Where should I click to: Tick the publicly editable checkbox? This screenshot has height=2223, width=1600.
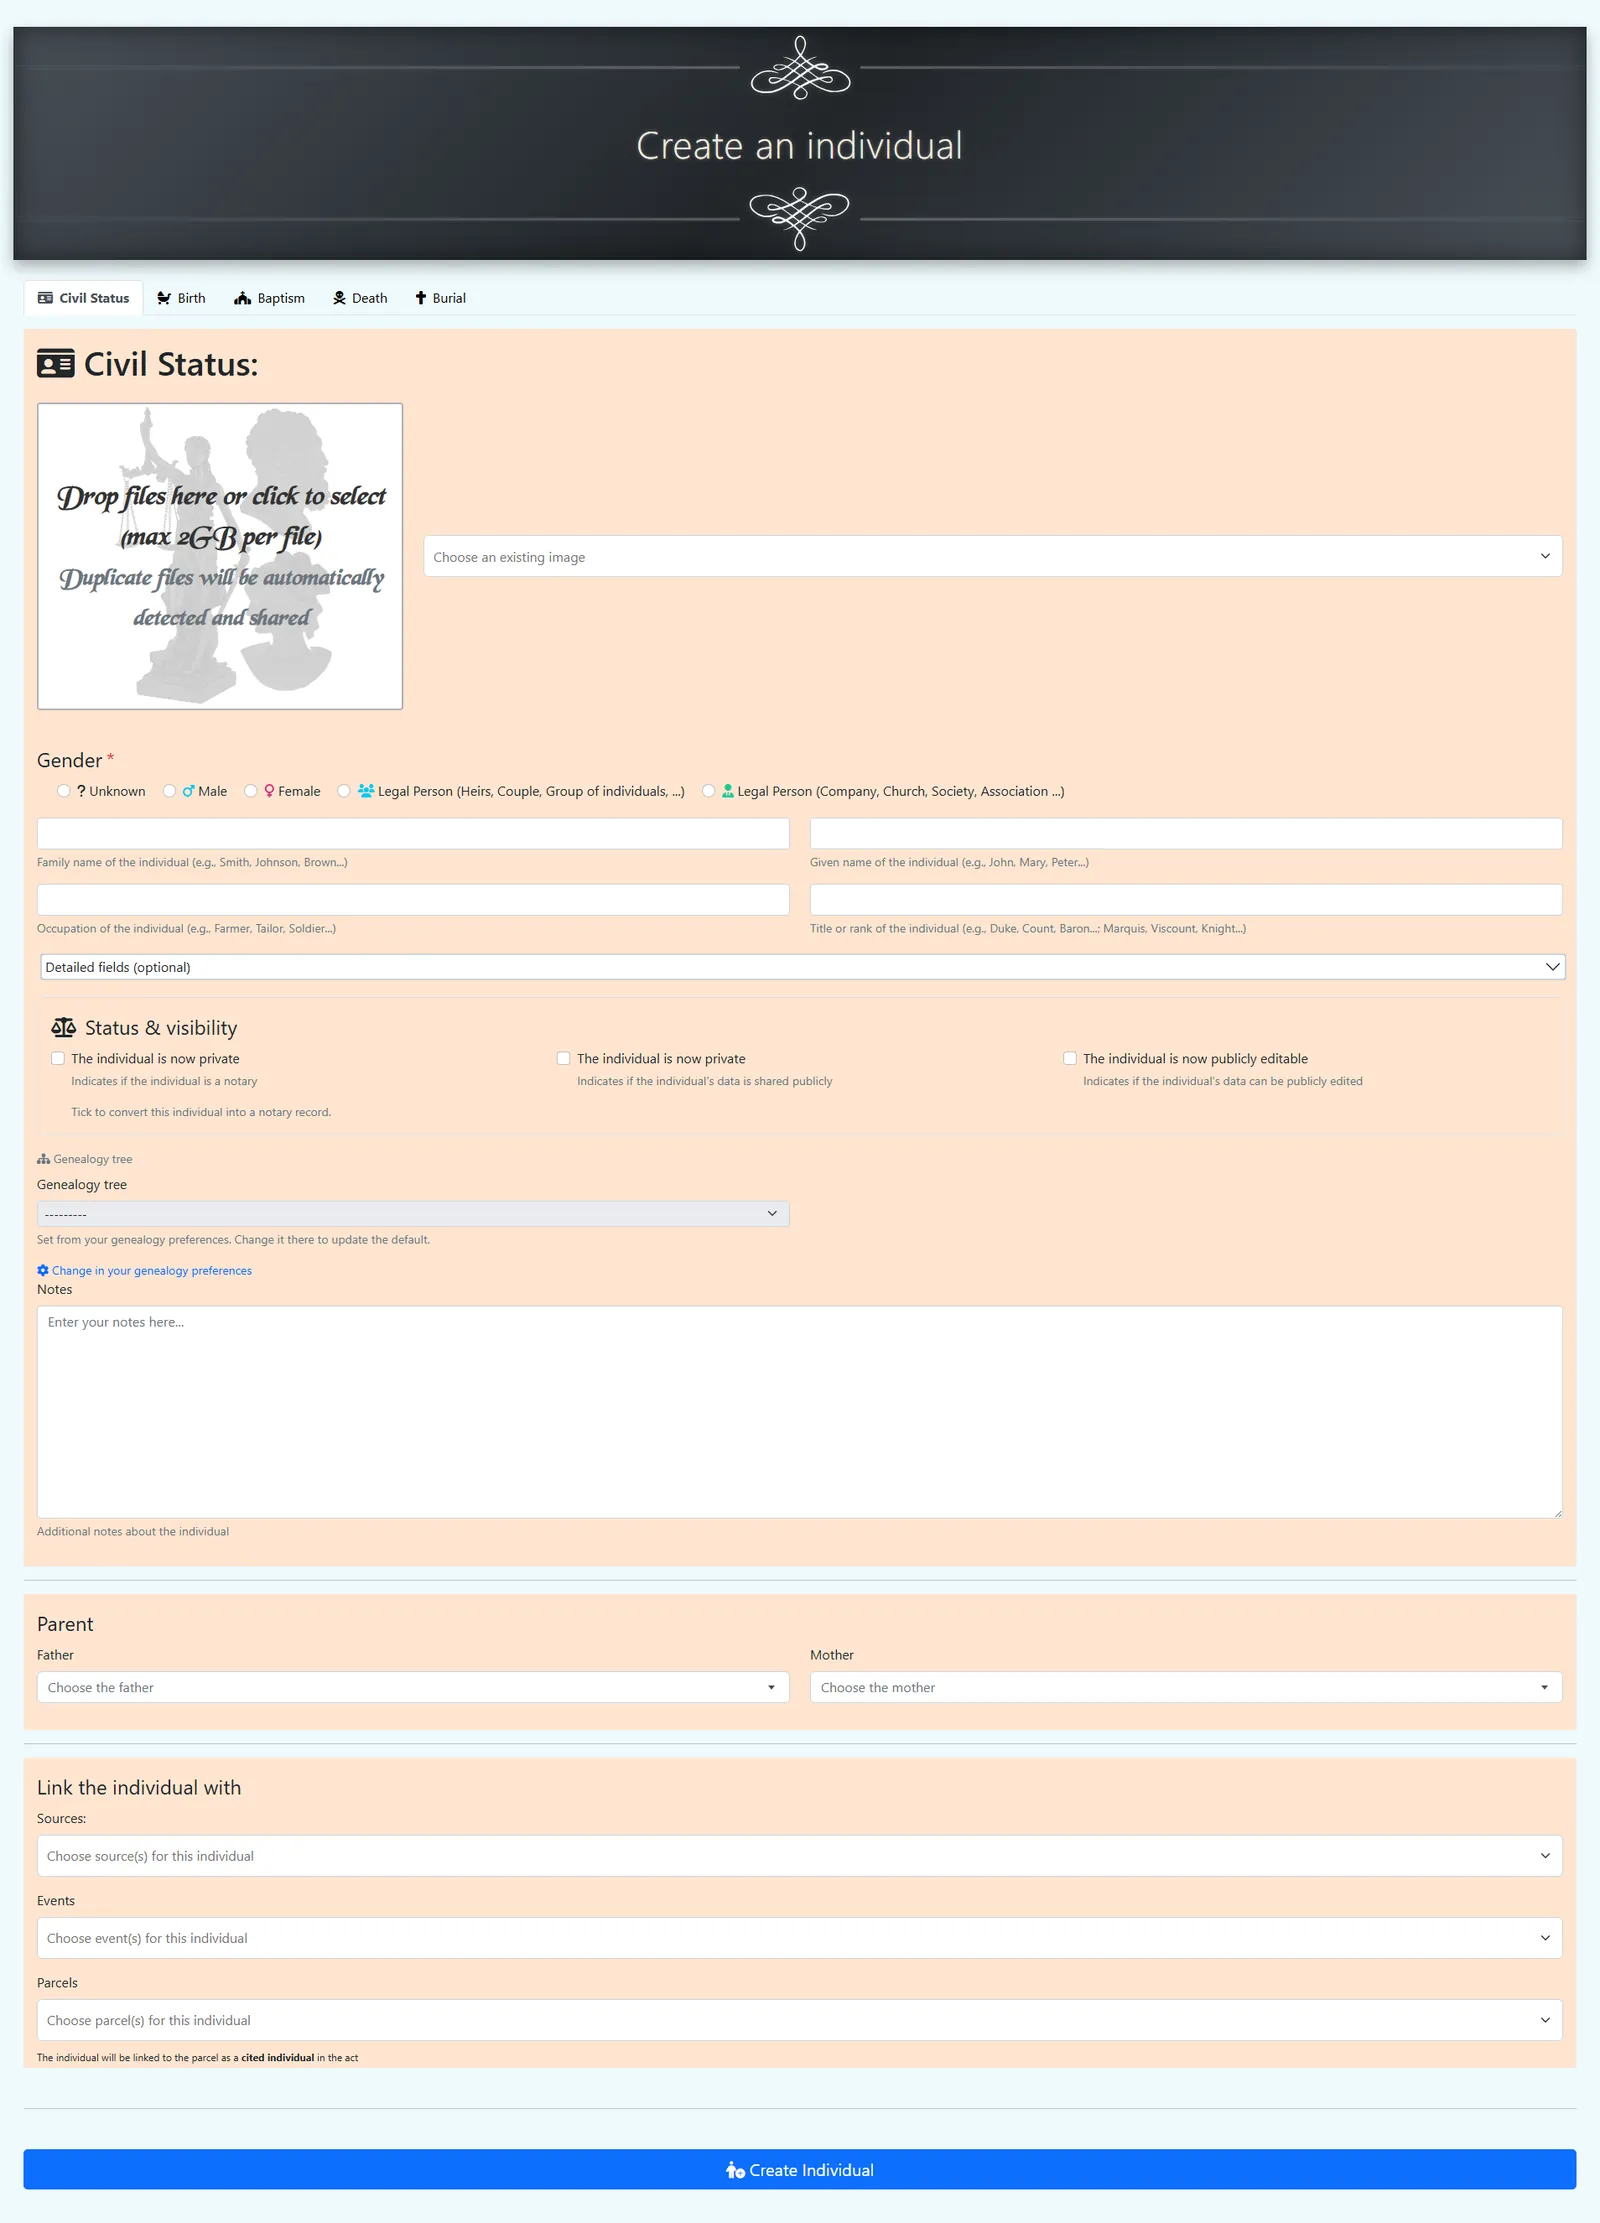(x=1070, y=1058)
